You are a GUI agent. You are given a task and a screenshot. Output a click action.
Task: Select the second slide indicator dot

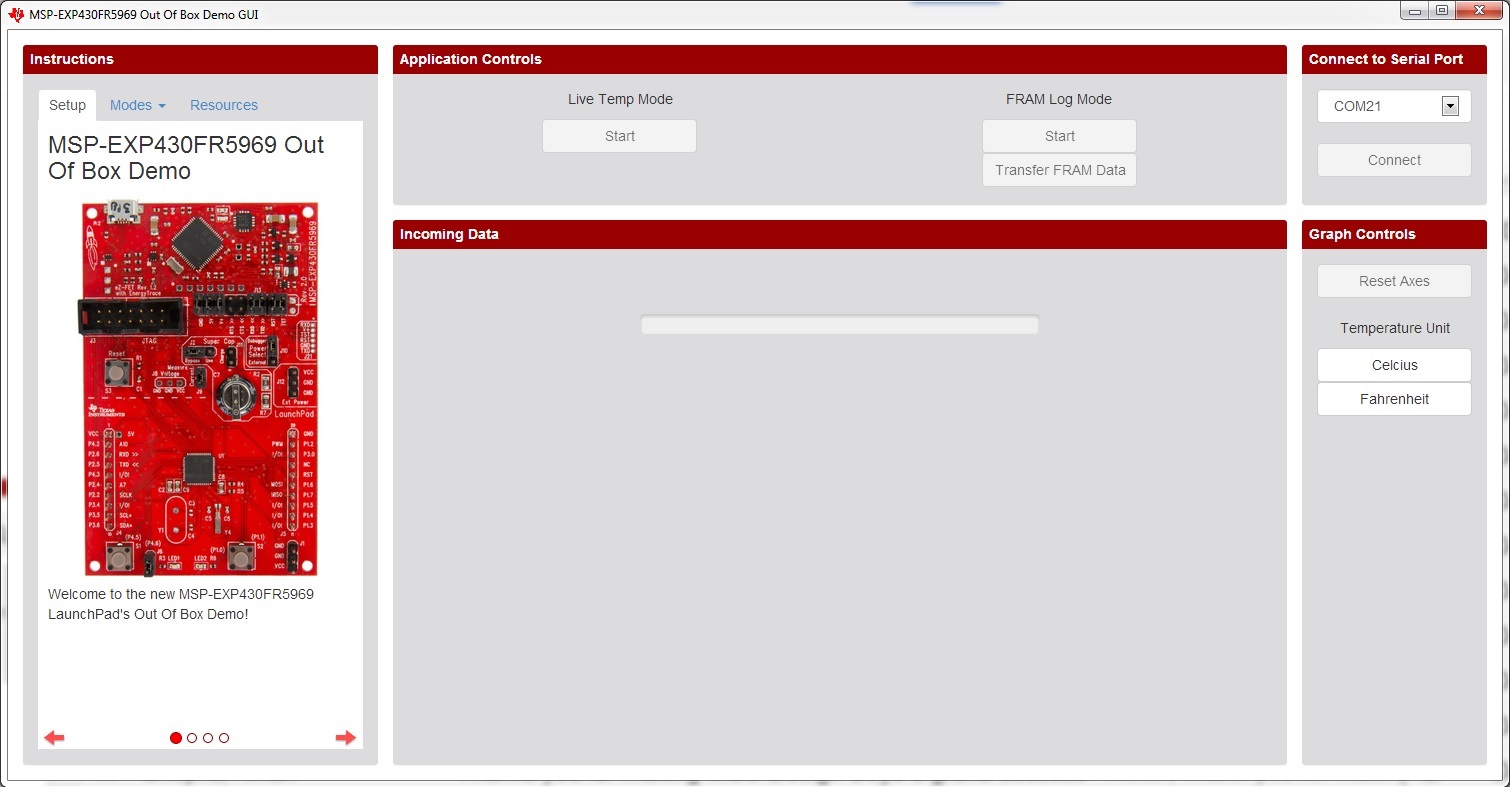coord(192,738)
